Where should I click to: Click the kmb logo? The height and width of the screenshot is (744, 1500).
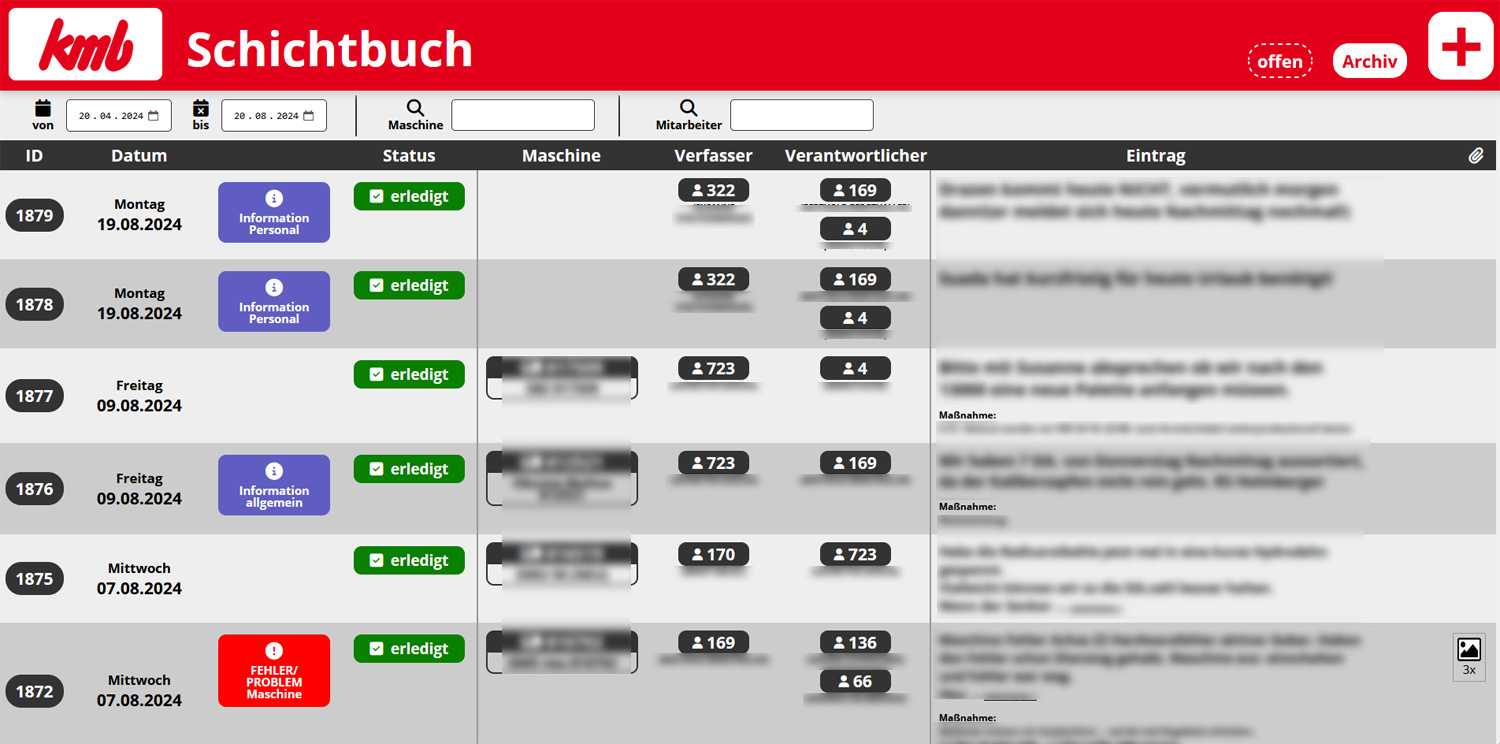[x=86, y=45]
